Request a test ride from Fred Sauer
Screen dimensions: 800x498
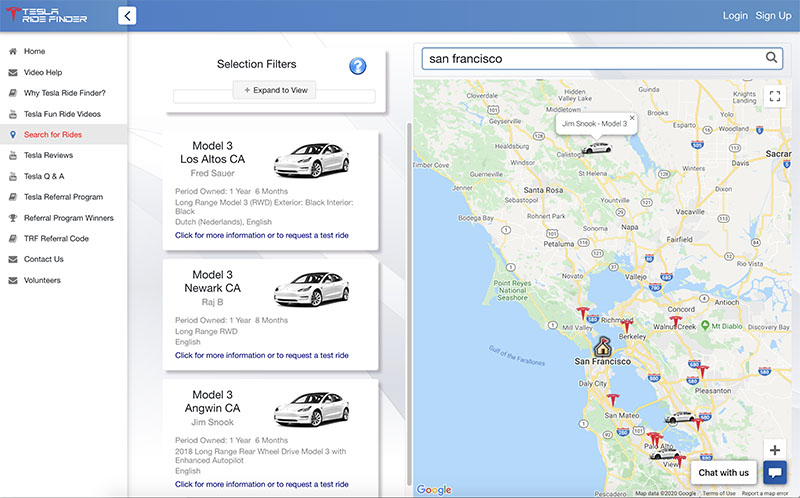click(262, 235)
